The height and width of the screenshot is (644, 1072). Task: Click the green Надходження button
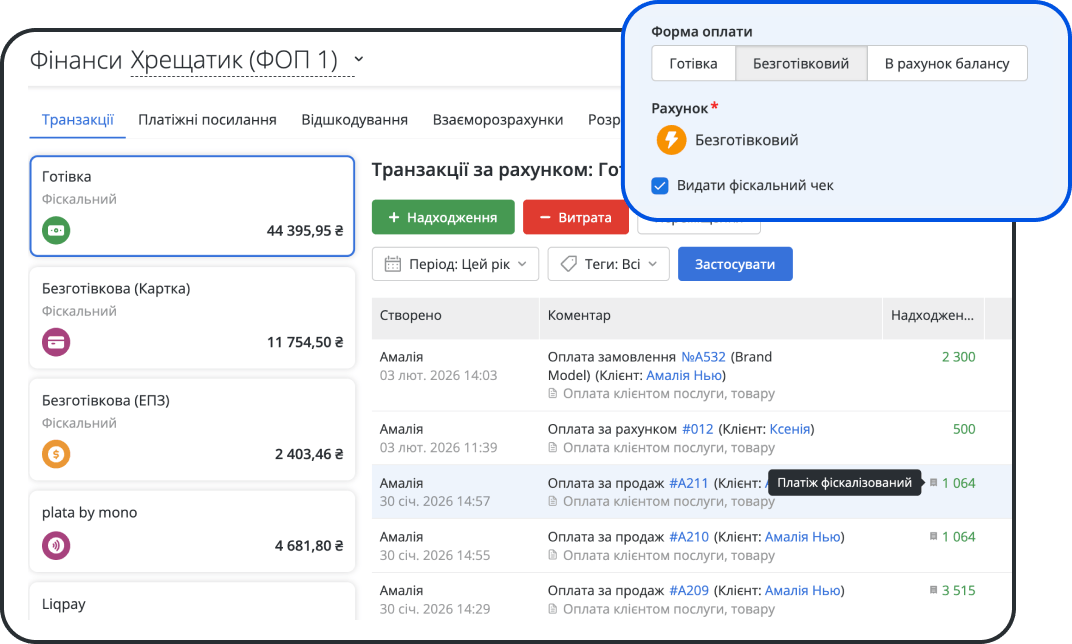point(443,217)
